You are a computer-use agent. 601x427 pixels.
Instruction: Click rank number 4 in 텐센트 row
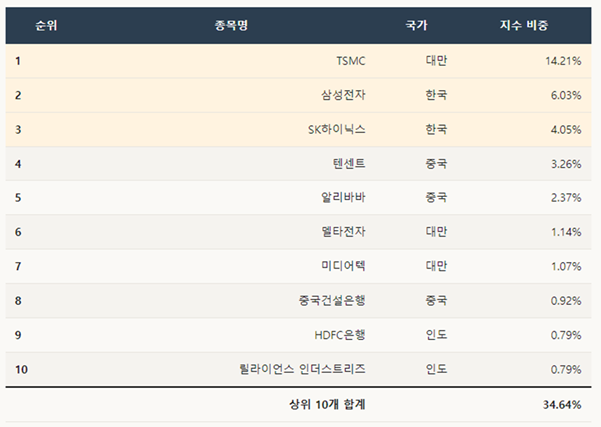[18, 164]
